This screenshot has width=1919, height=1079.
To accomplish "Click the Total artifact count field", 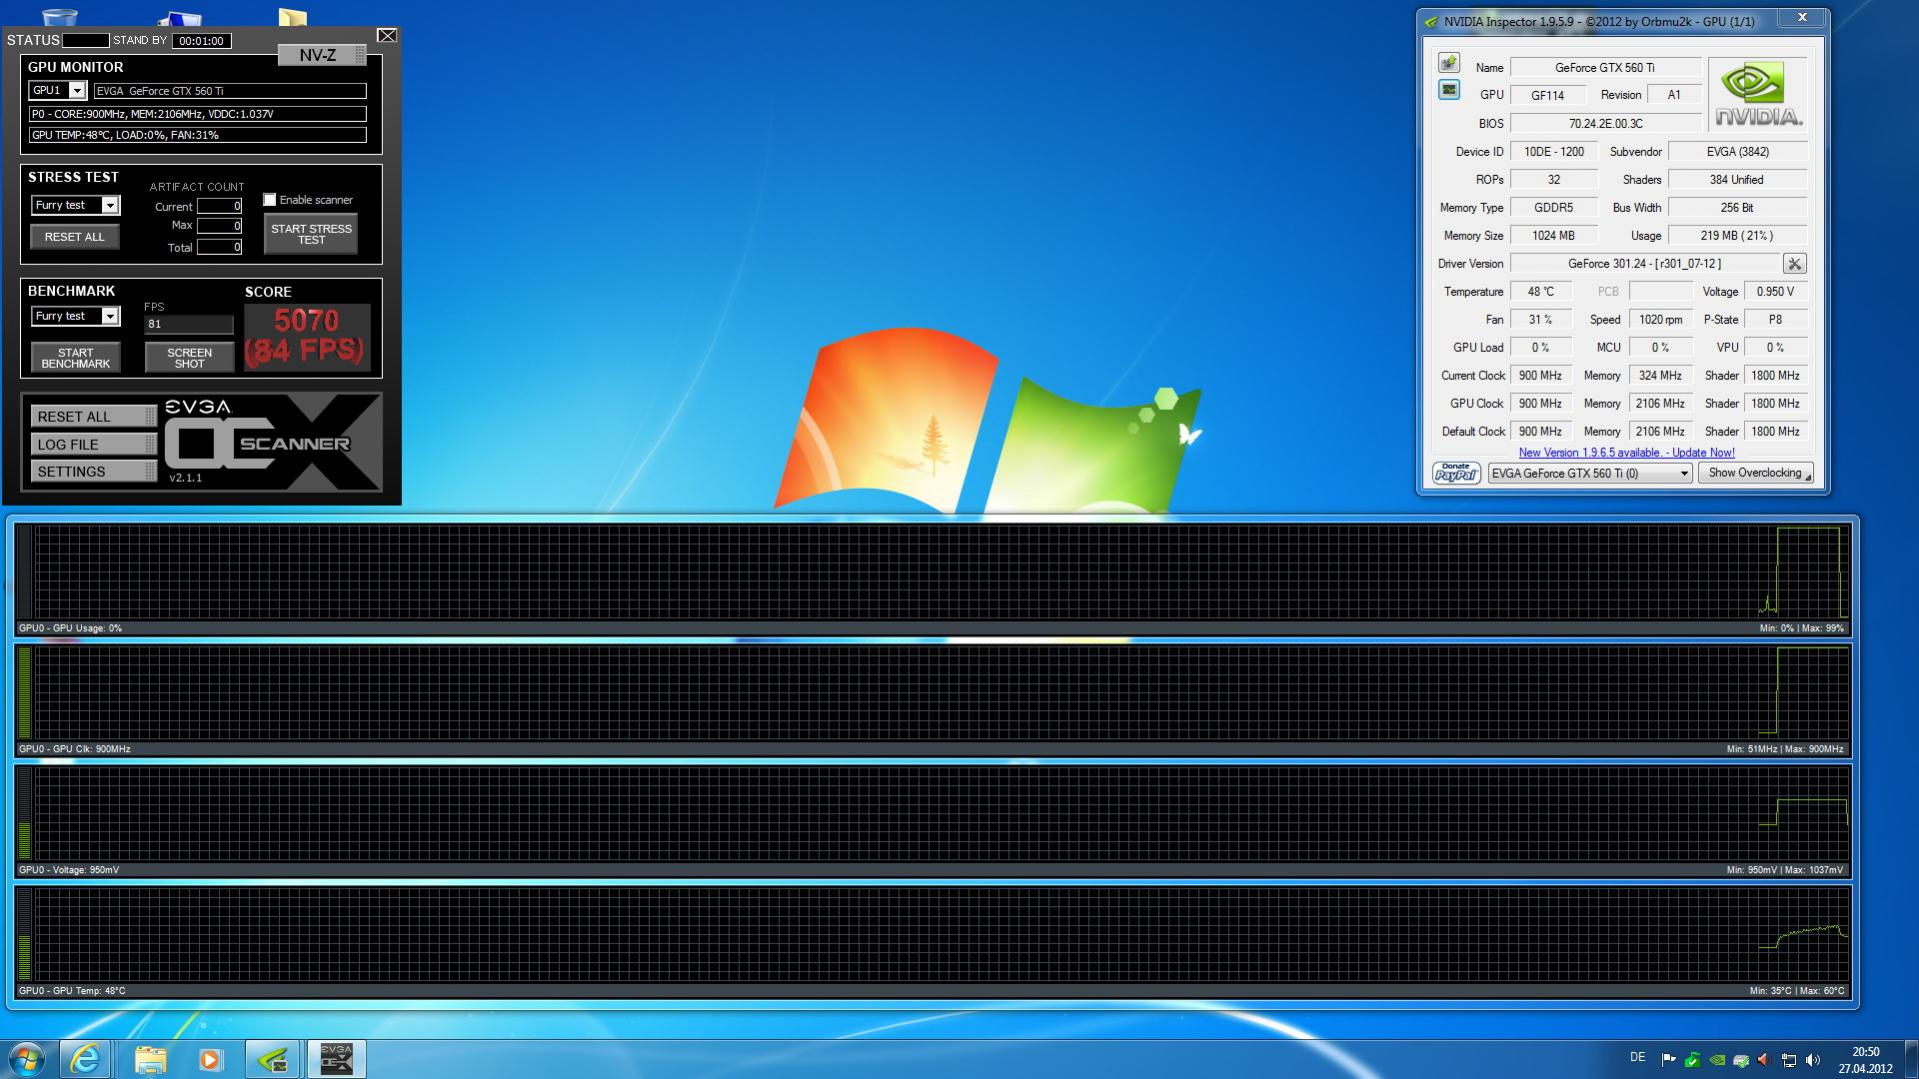I will [219, 247].
